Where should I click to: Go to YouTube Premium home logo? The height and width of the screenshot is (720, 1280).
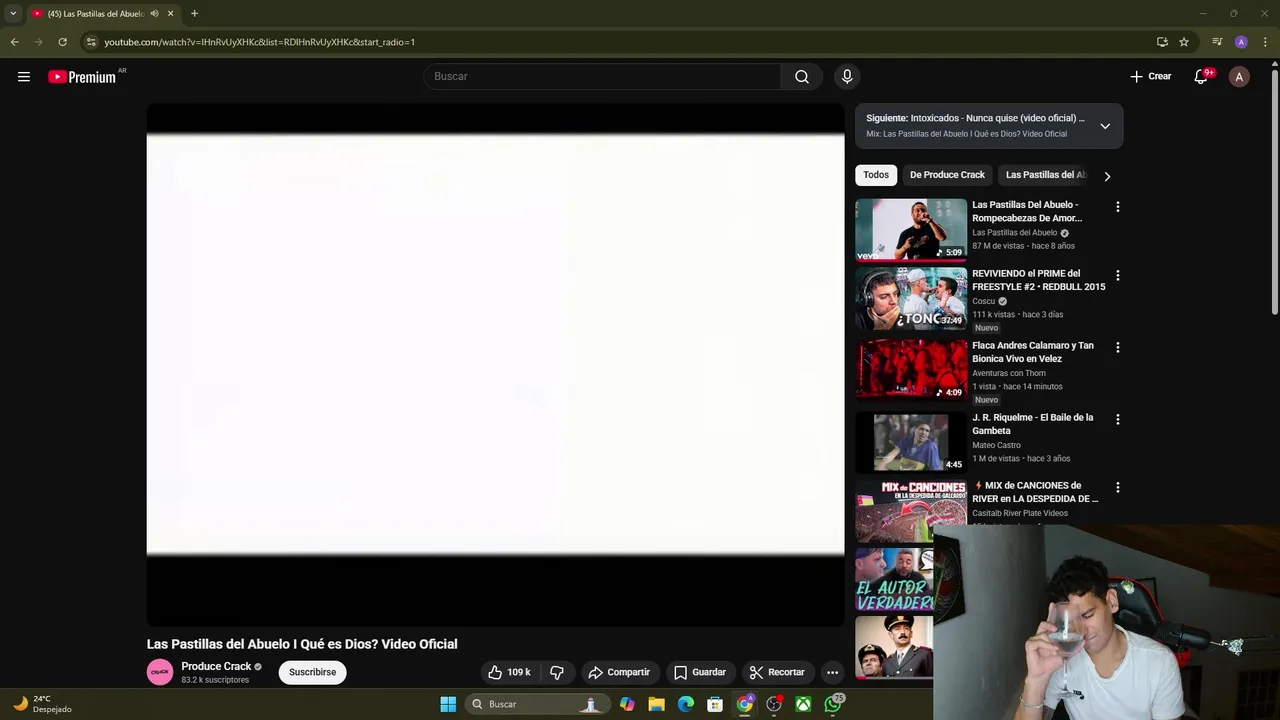coord(83,77)
